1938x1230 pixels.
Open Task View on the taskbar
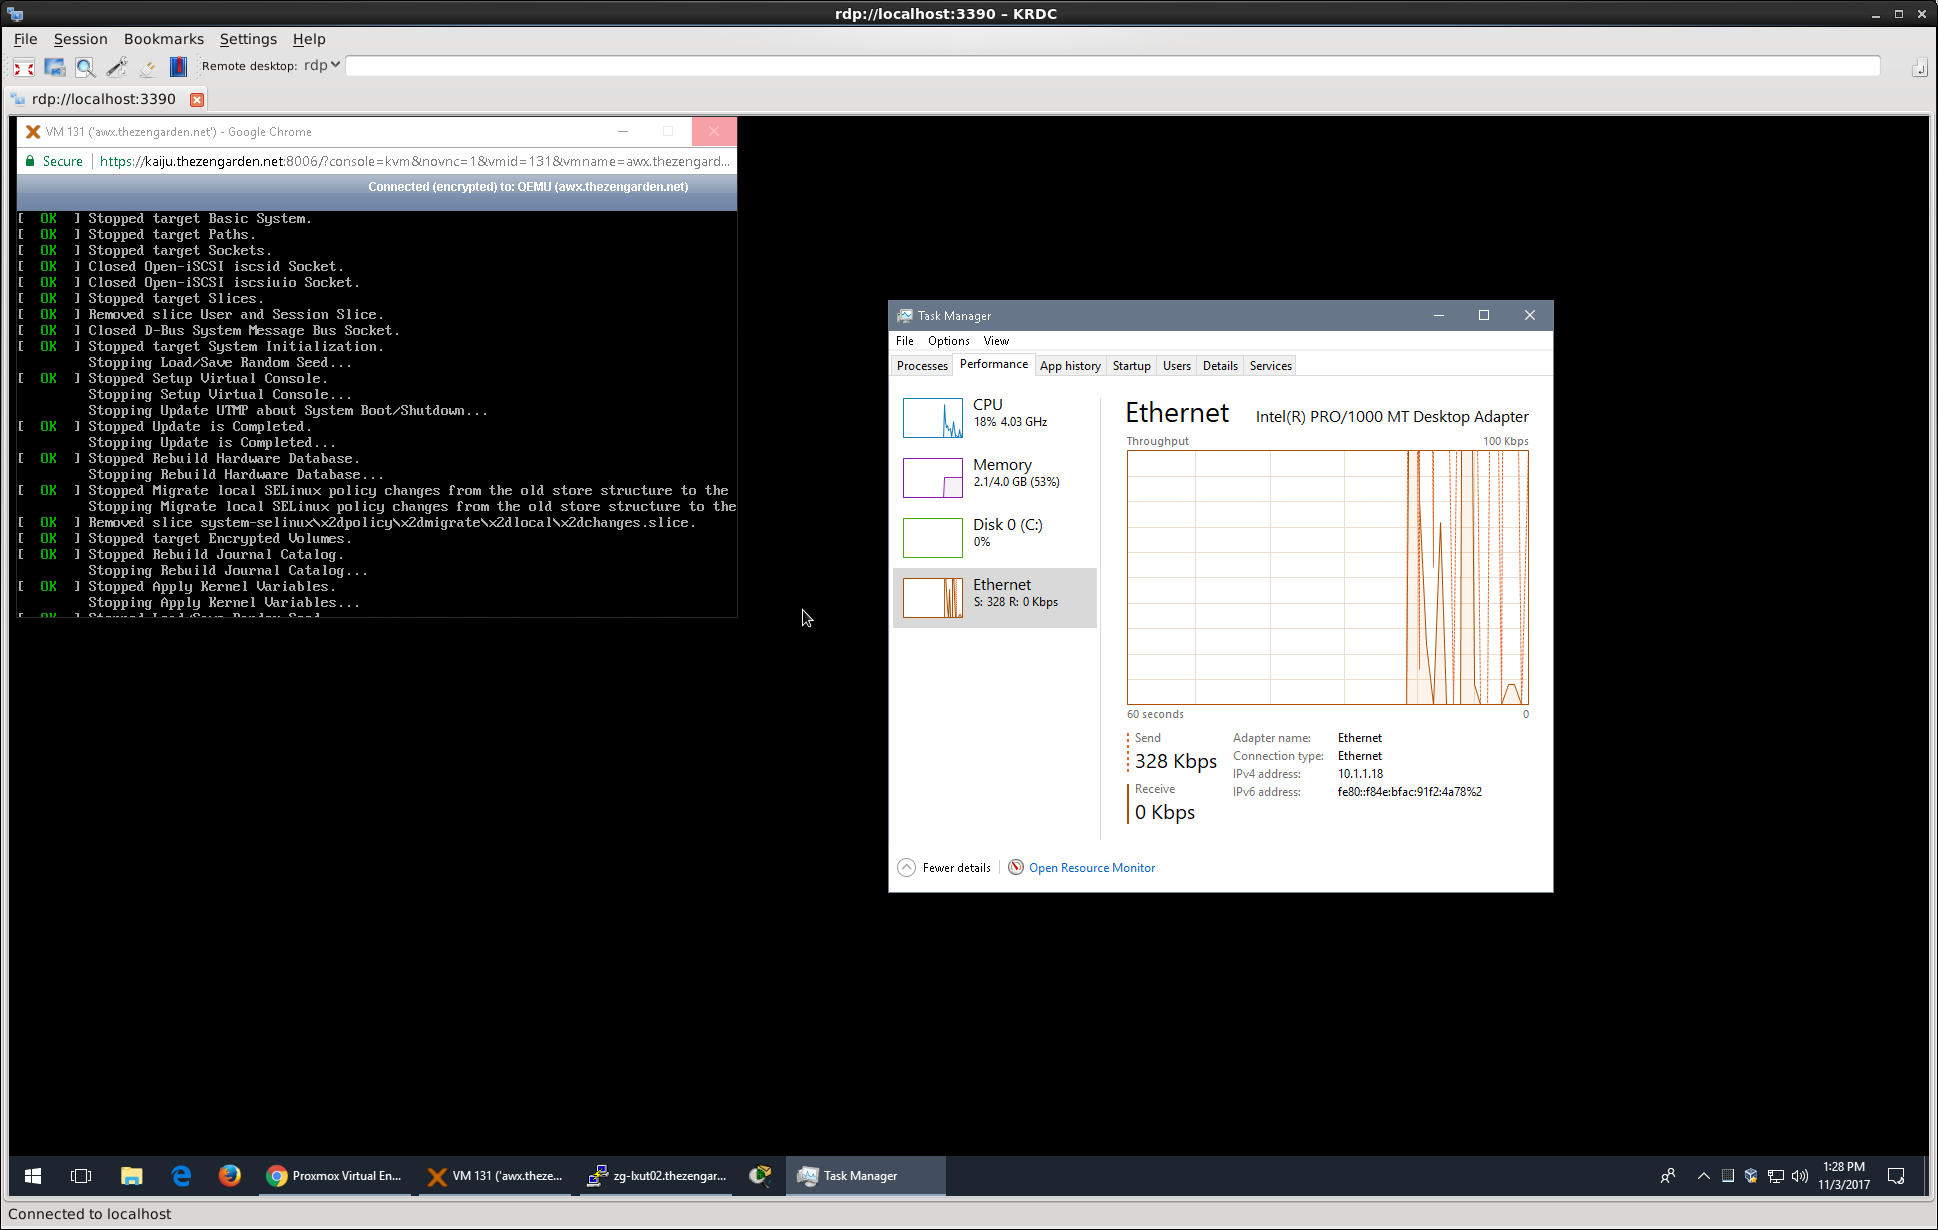coord(81,1176)
